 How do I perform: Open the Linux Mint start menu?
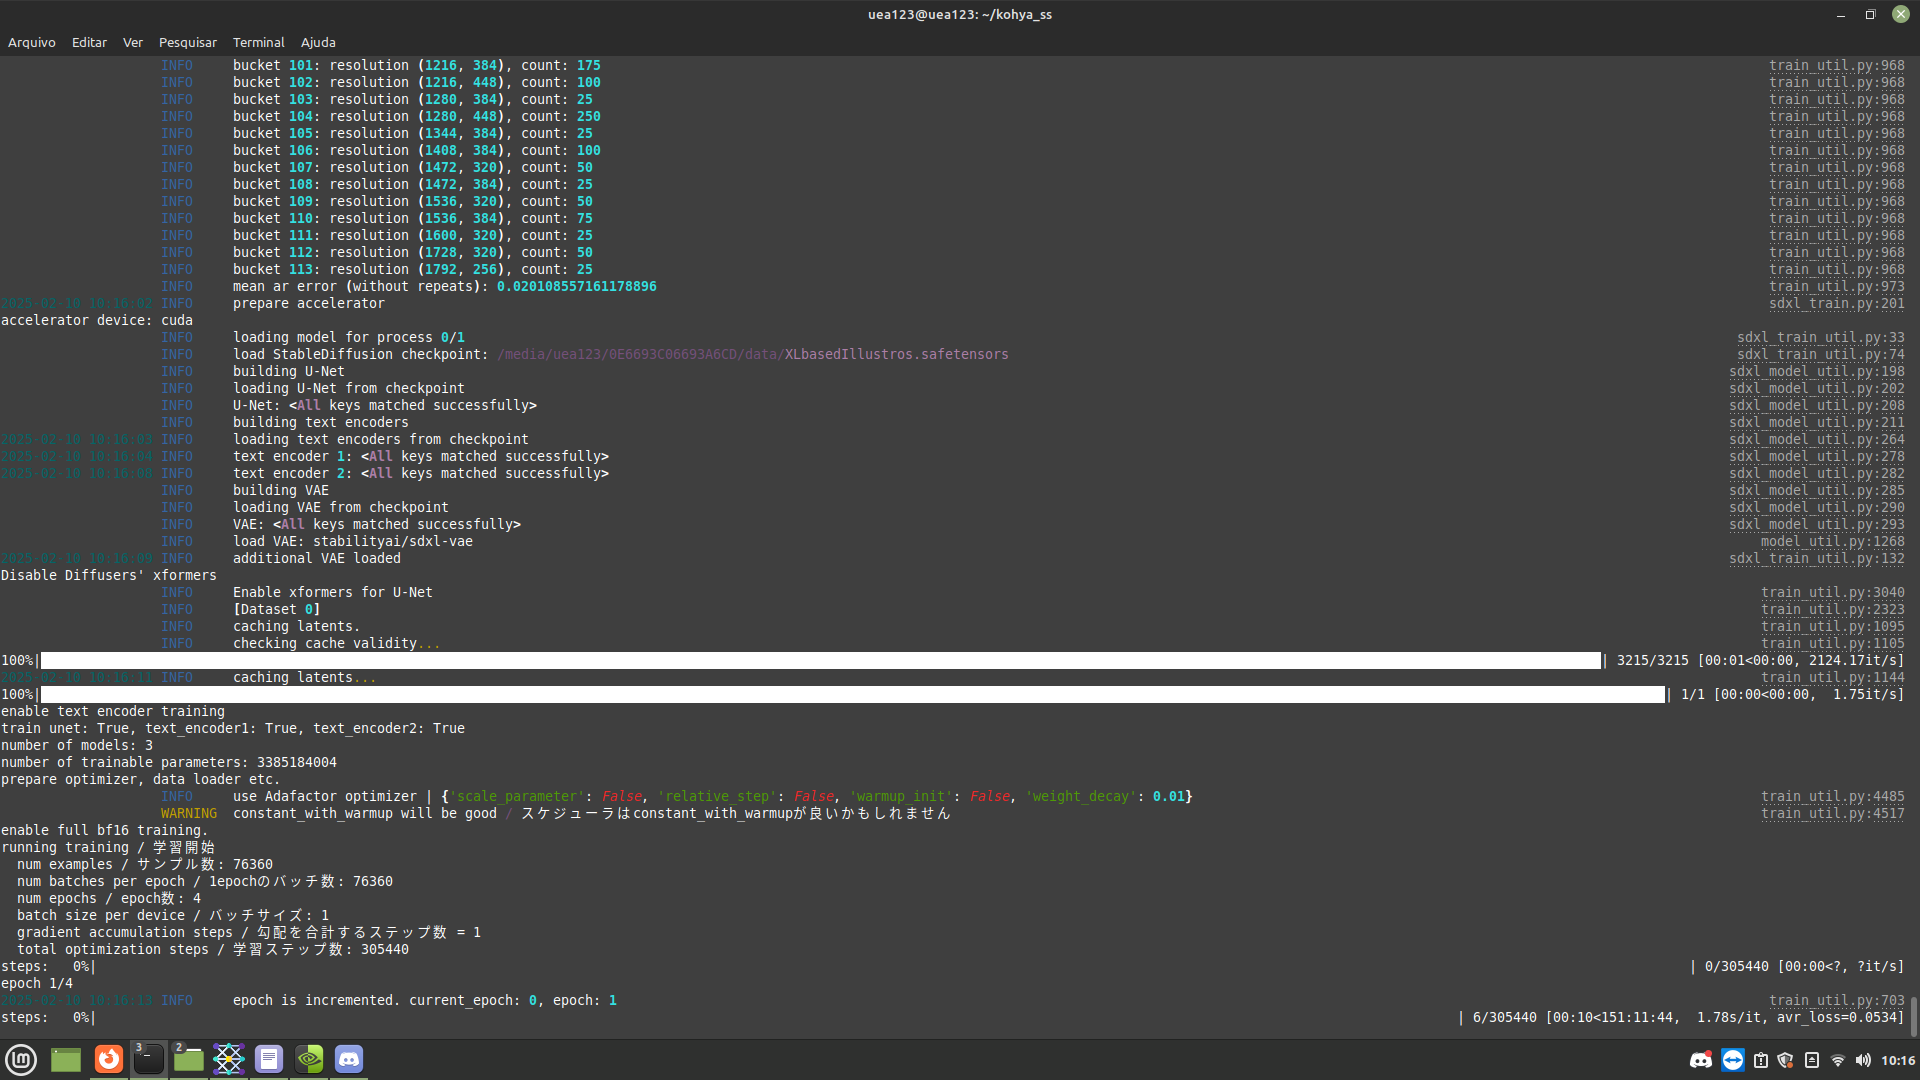(21, 1059)
